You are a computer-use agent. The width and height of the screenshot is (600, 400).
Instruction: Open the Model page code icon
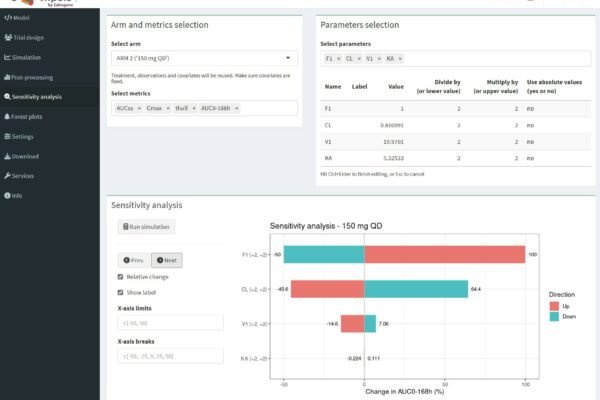click(7, 18)
